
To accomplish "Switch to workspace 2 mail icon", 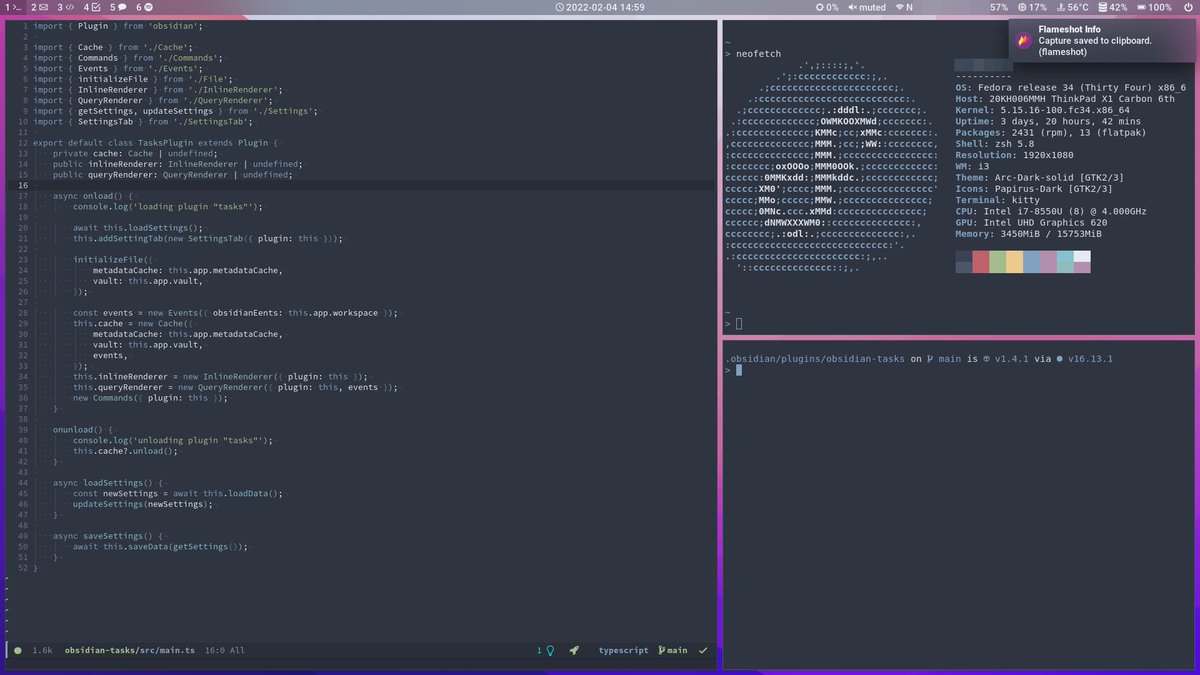I will click(x=41, y=7).
